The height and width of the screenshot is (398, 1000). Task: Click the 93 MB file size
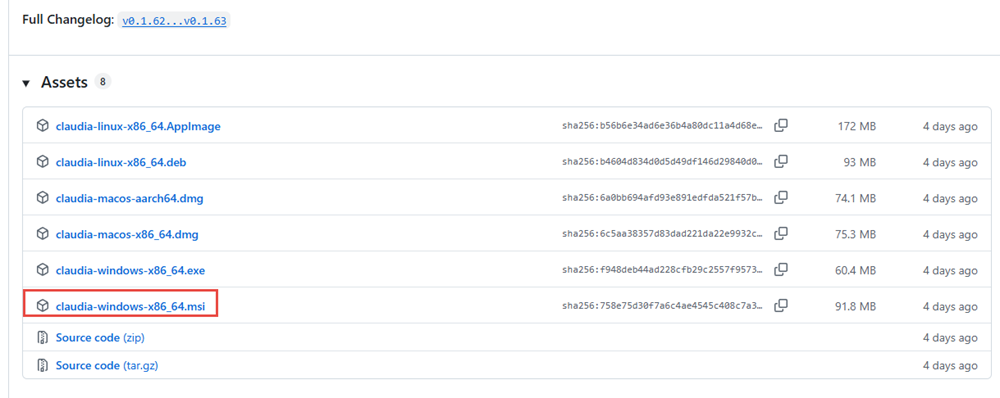[x=860, y=163]
